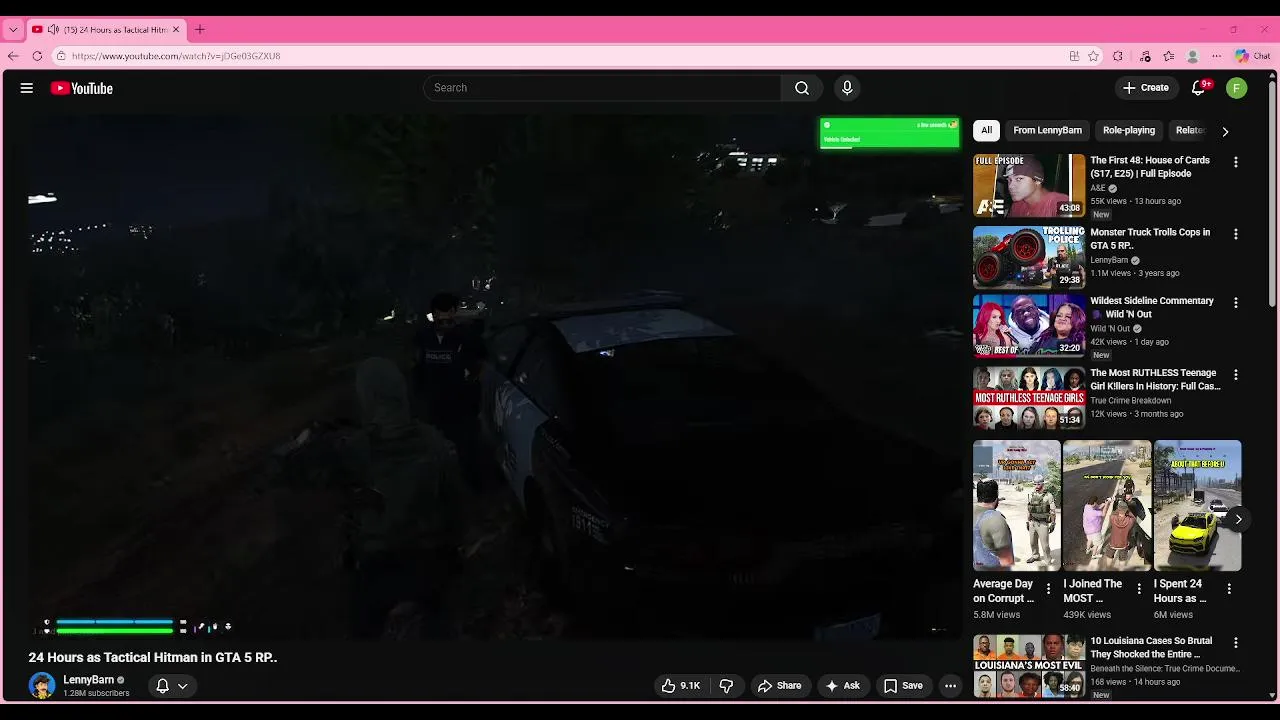This screenshot has height=720, width=1280.
Task: Open options for 10 Louisiana Cases video
Action: point(1236,643)
